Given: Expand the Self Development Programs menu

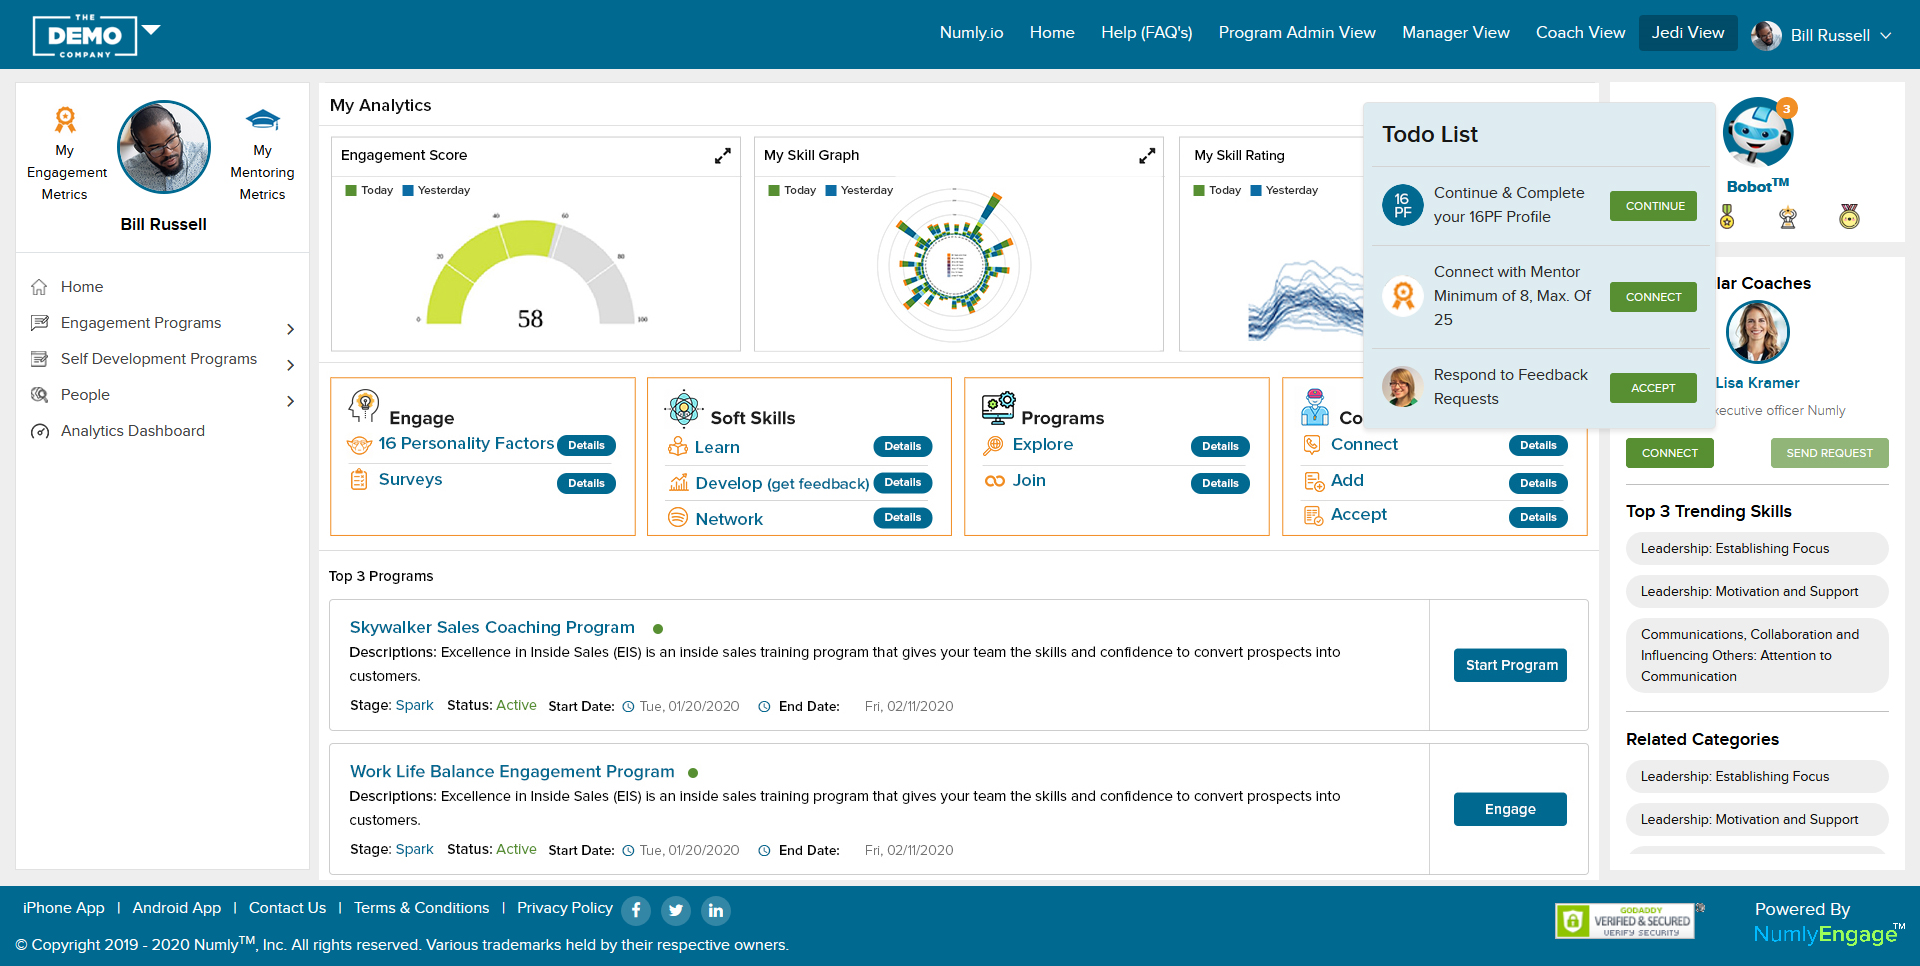Looking at the screenshot, I should point(290,365).
